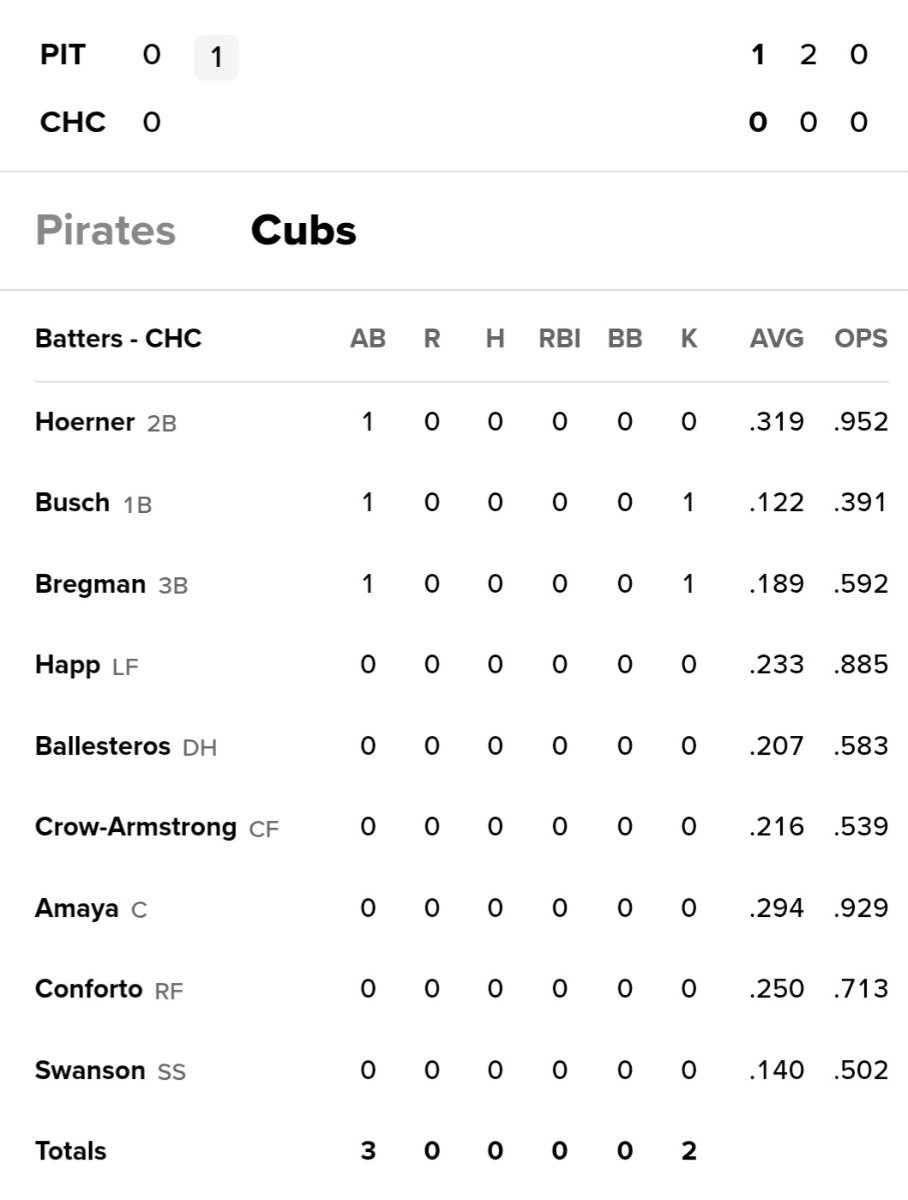The height and width of the screenshot is (1200, 908).
Task: Click the Totals row label
Action: pyautogui.click(x=70, y=1152)
